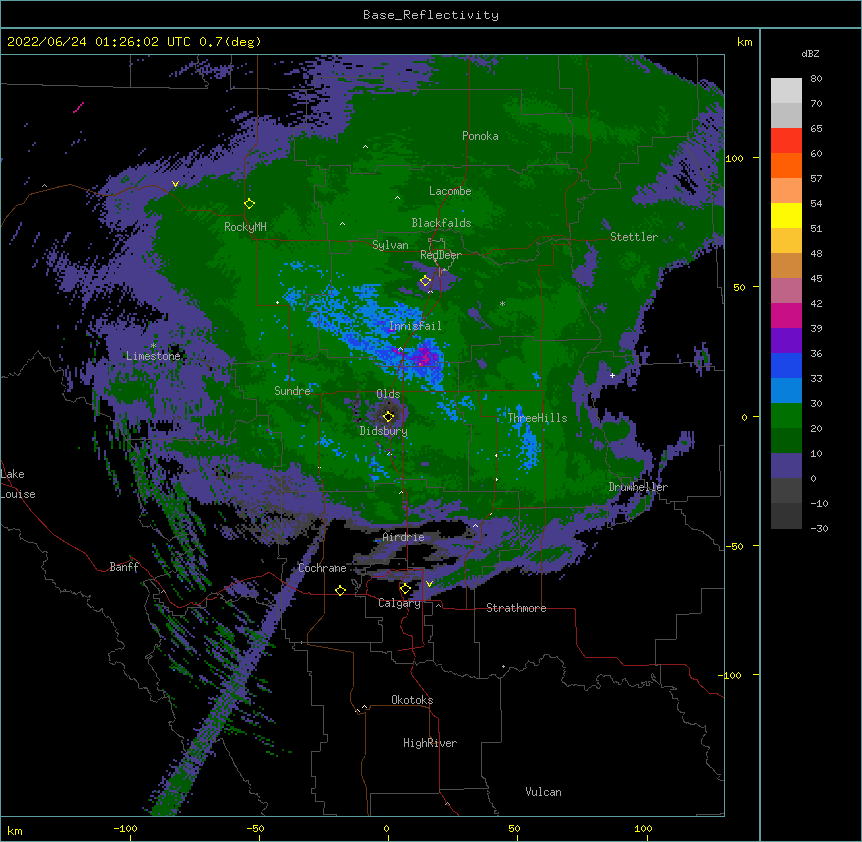Click the Okotoks town label
Image resolution: width=862 pixels, height=842 pixels.
click(412, 700)
